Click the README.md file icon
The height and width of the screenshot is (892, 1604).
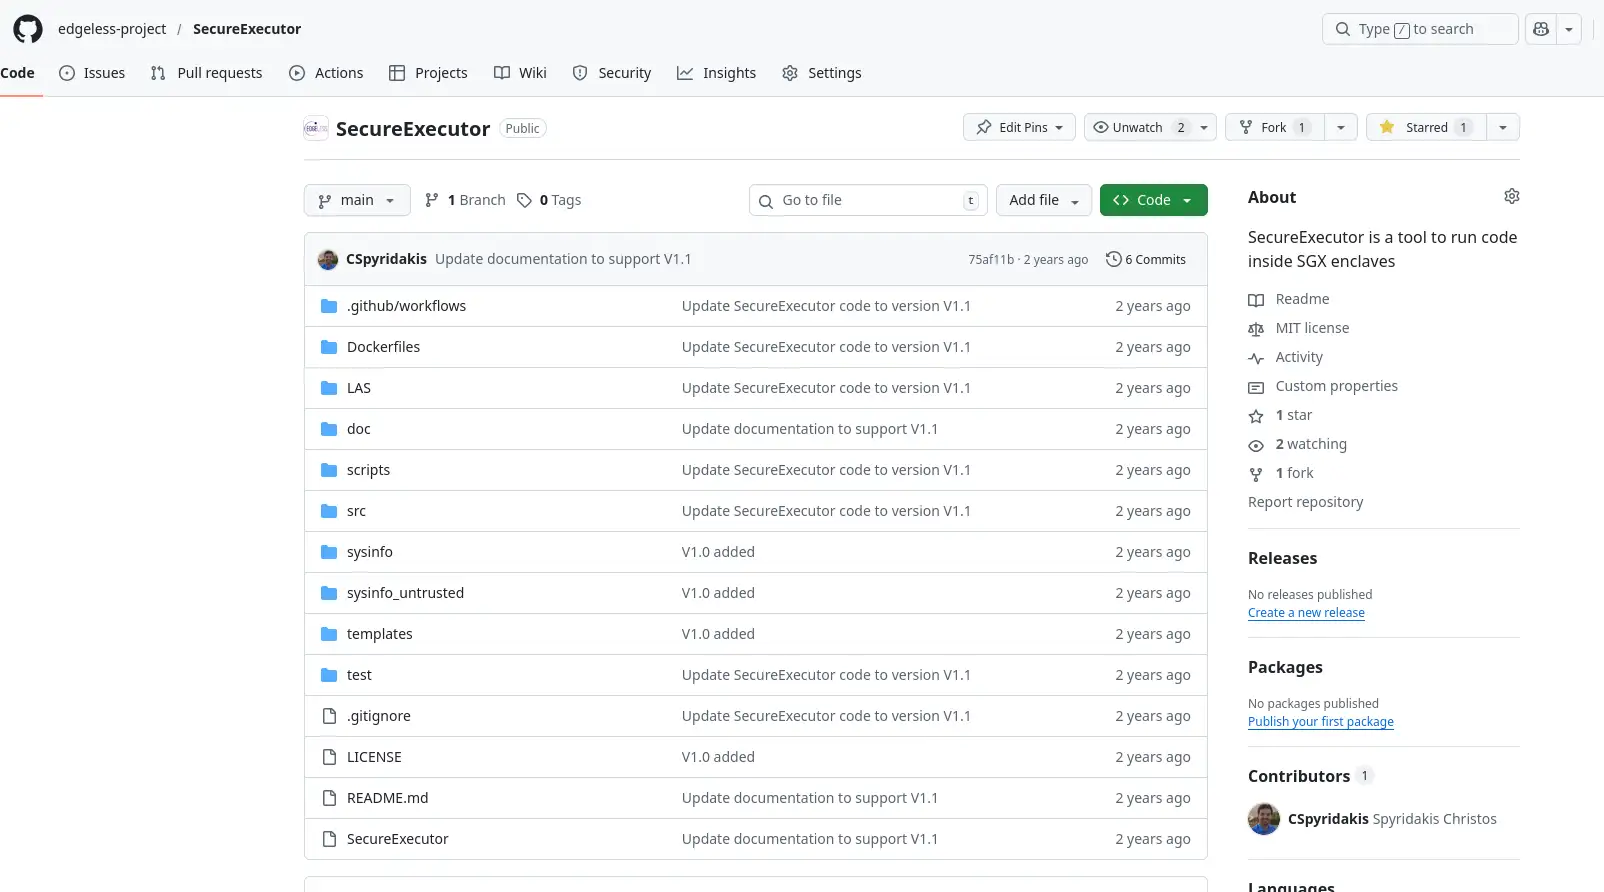[x=329, y=798]
